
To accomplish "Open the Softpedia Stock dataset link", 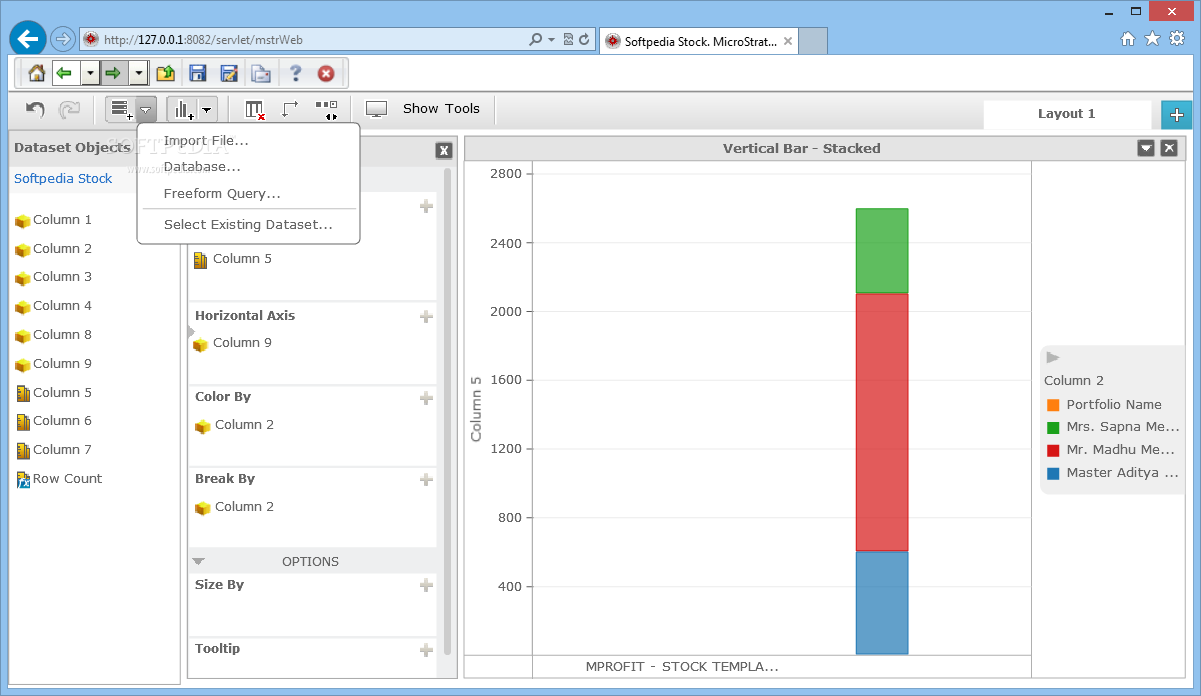I will [x=63, y=179].
